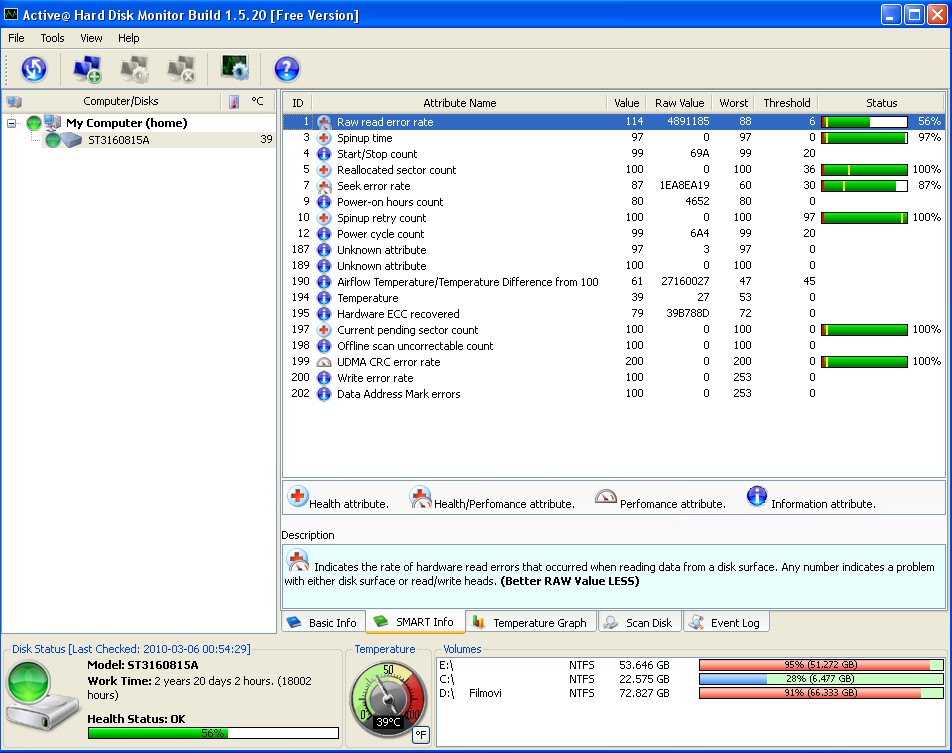Click the Temperature attribute info icon
Viewport: 952px width, 753px height.
tap(324, 298)
